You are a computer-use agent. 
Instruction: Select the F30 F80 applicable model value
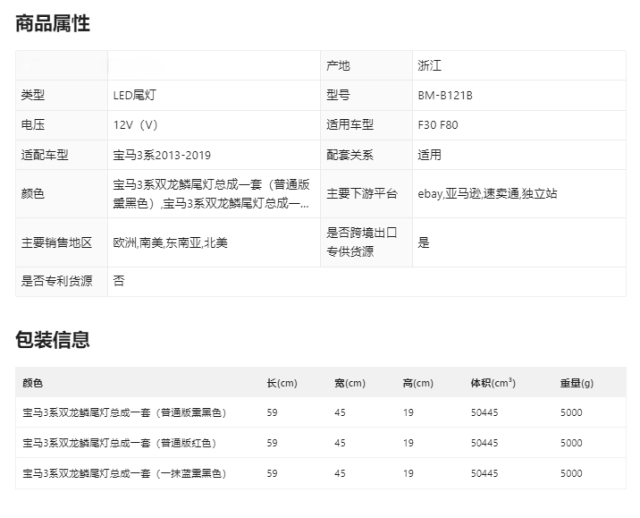tap(438, 126)
